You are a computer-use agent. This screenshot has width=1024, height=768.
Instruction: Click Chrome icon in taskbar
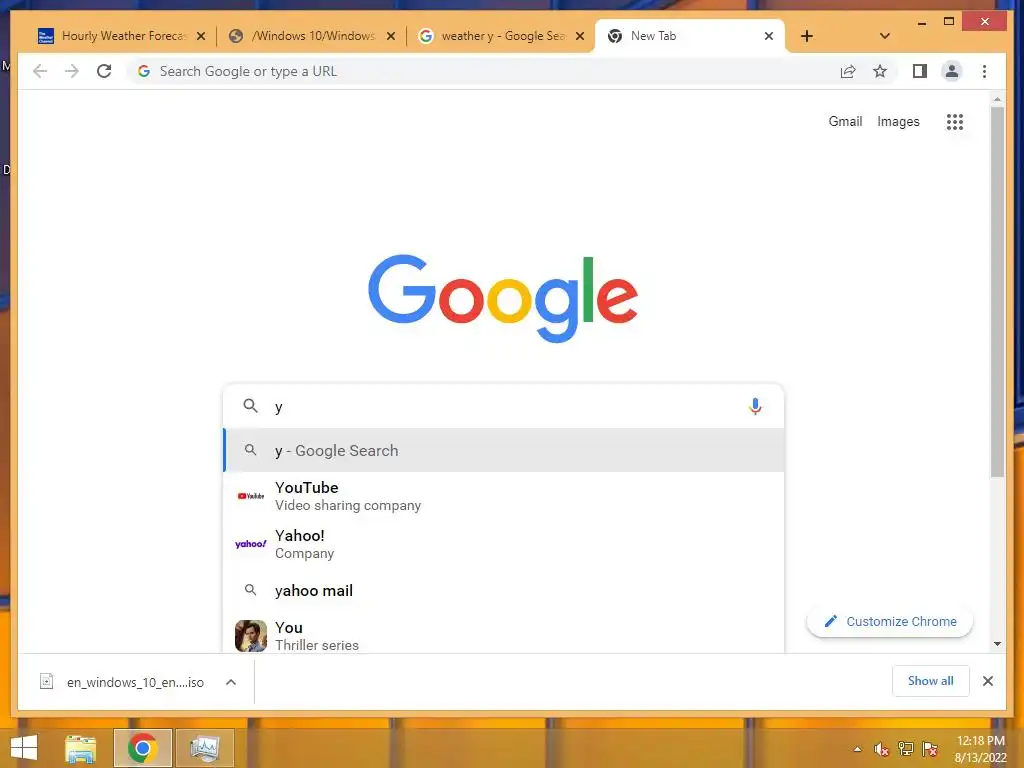(x=142, y=748)
